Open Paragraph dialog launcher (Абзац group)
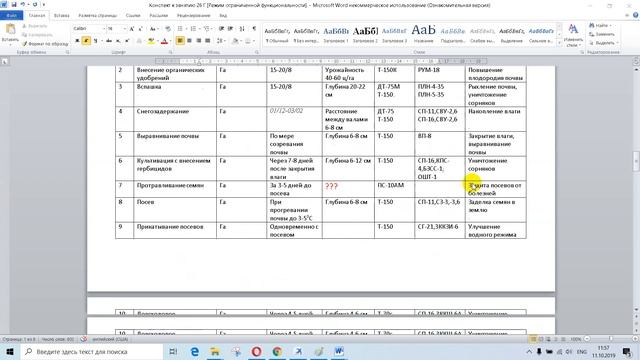Screen dimensions: 640x360 pyautogui.click(x=257, y=52)
